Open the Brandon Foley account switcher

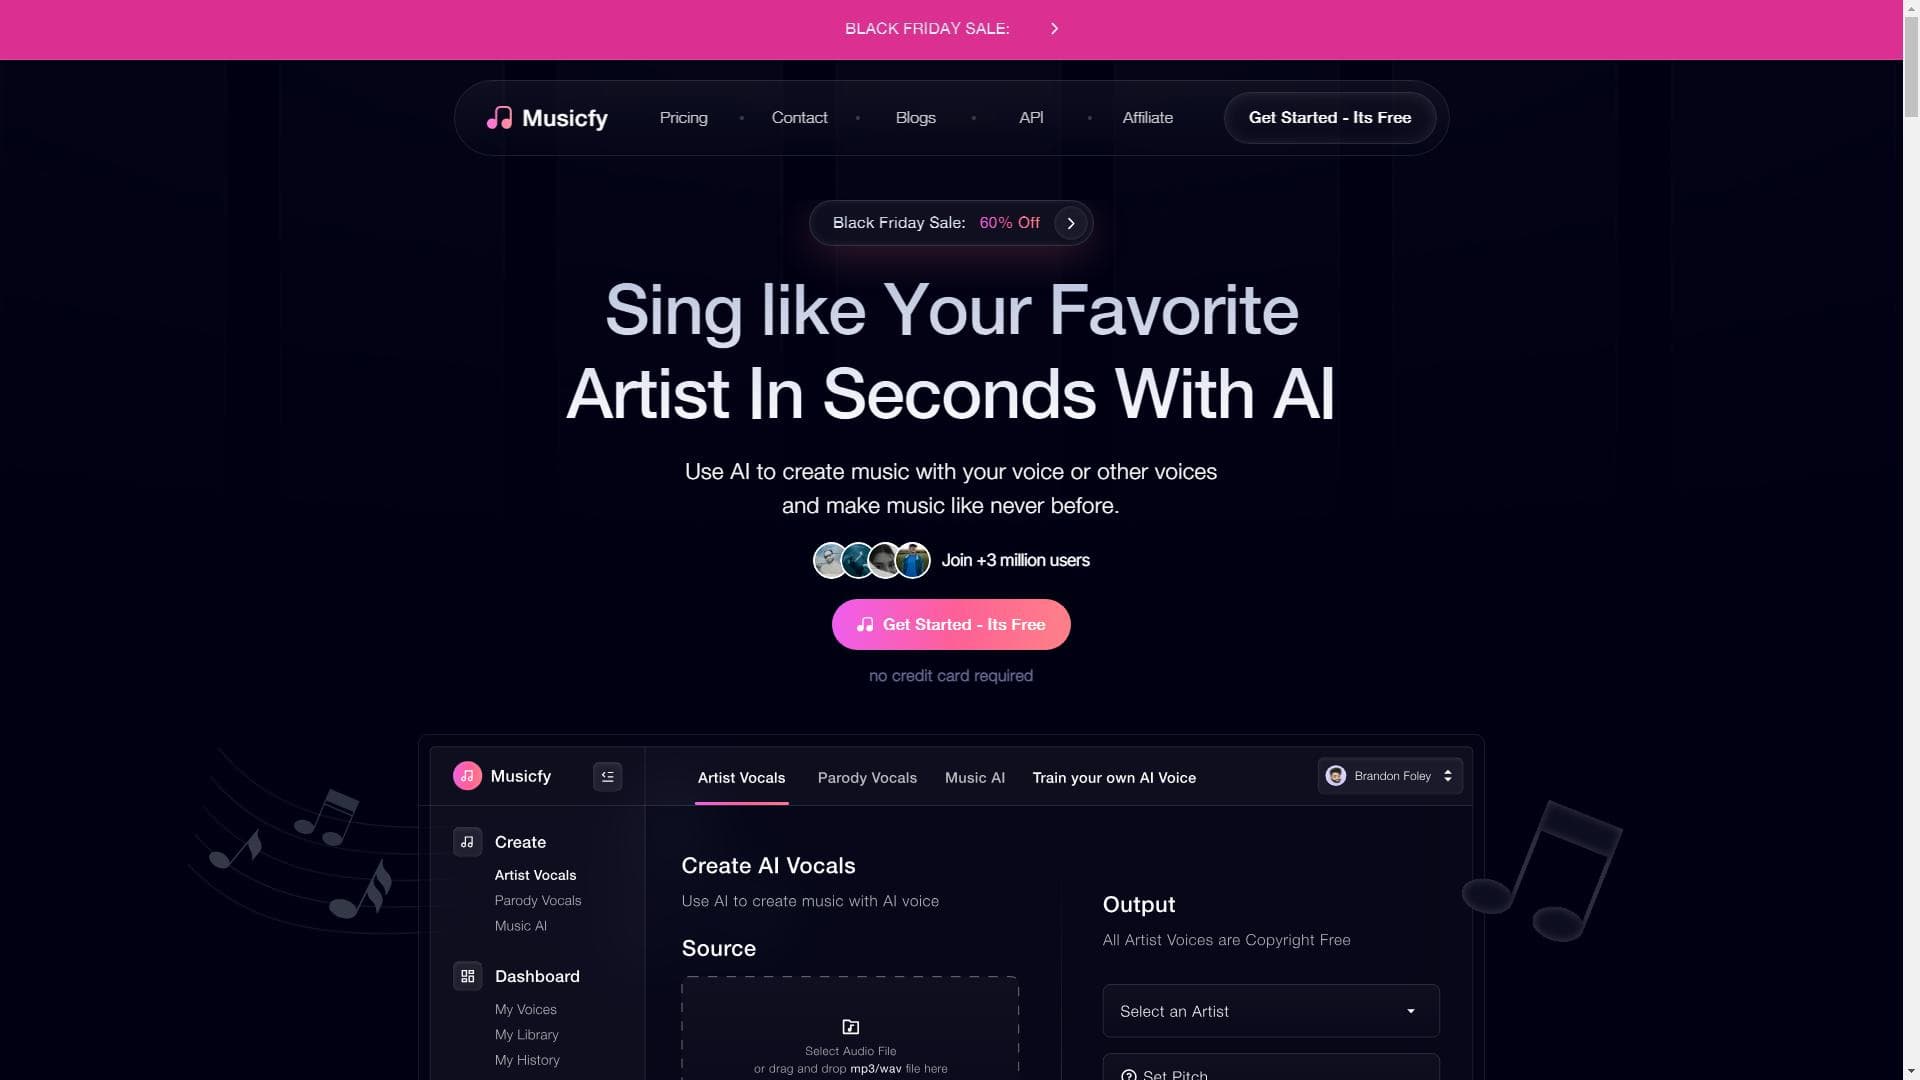(x=1390, y=776)
